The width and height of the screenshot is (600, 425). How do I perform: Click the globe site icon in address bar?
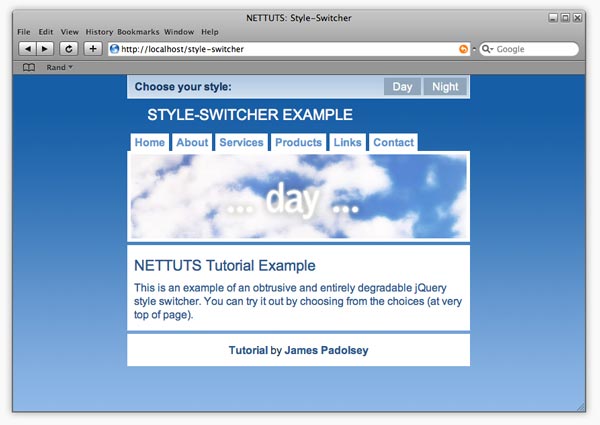point(115,48)
